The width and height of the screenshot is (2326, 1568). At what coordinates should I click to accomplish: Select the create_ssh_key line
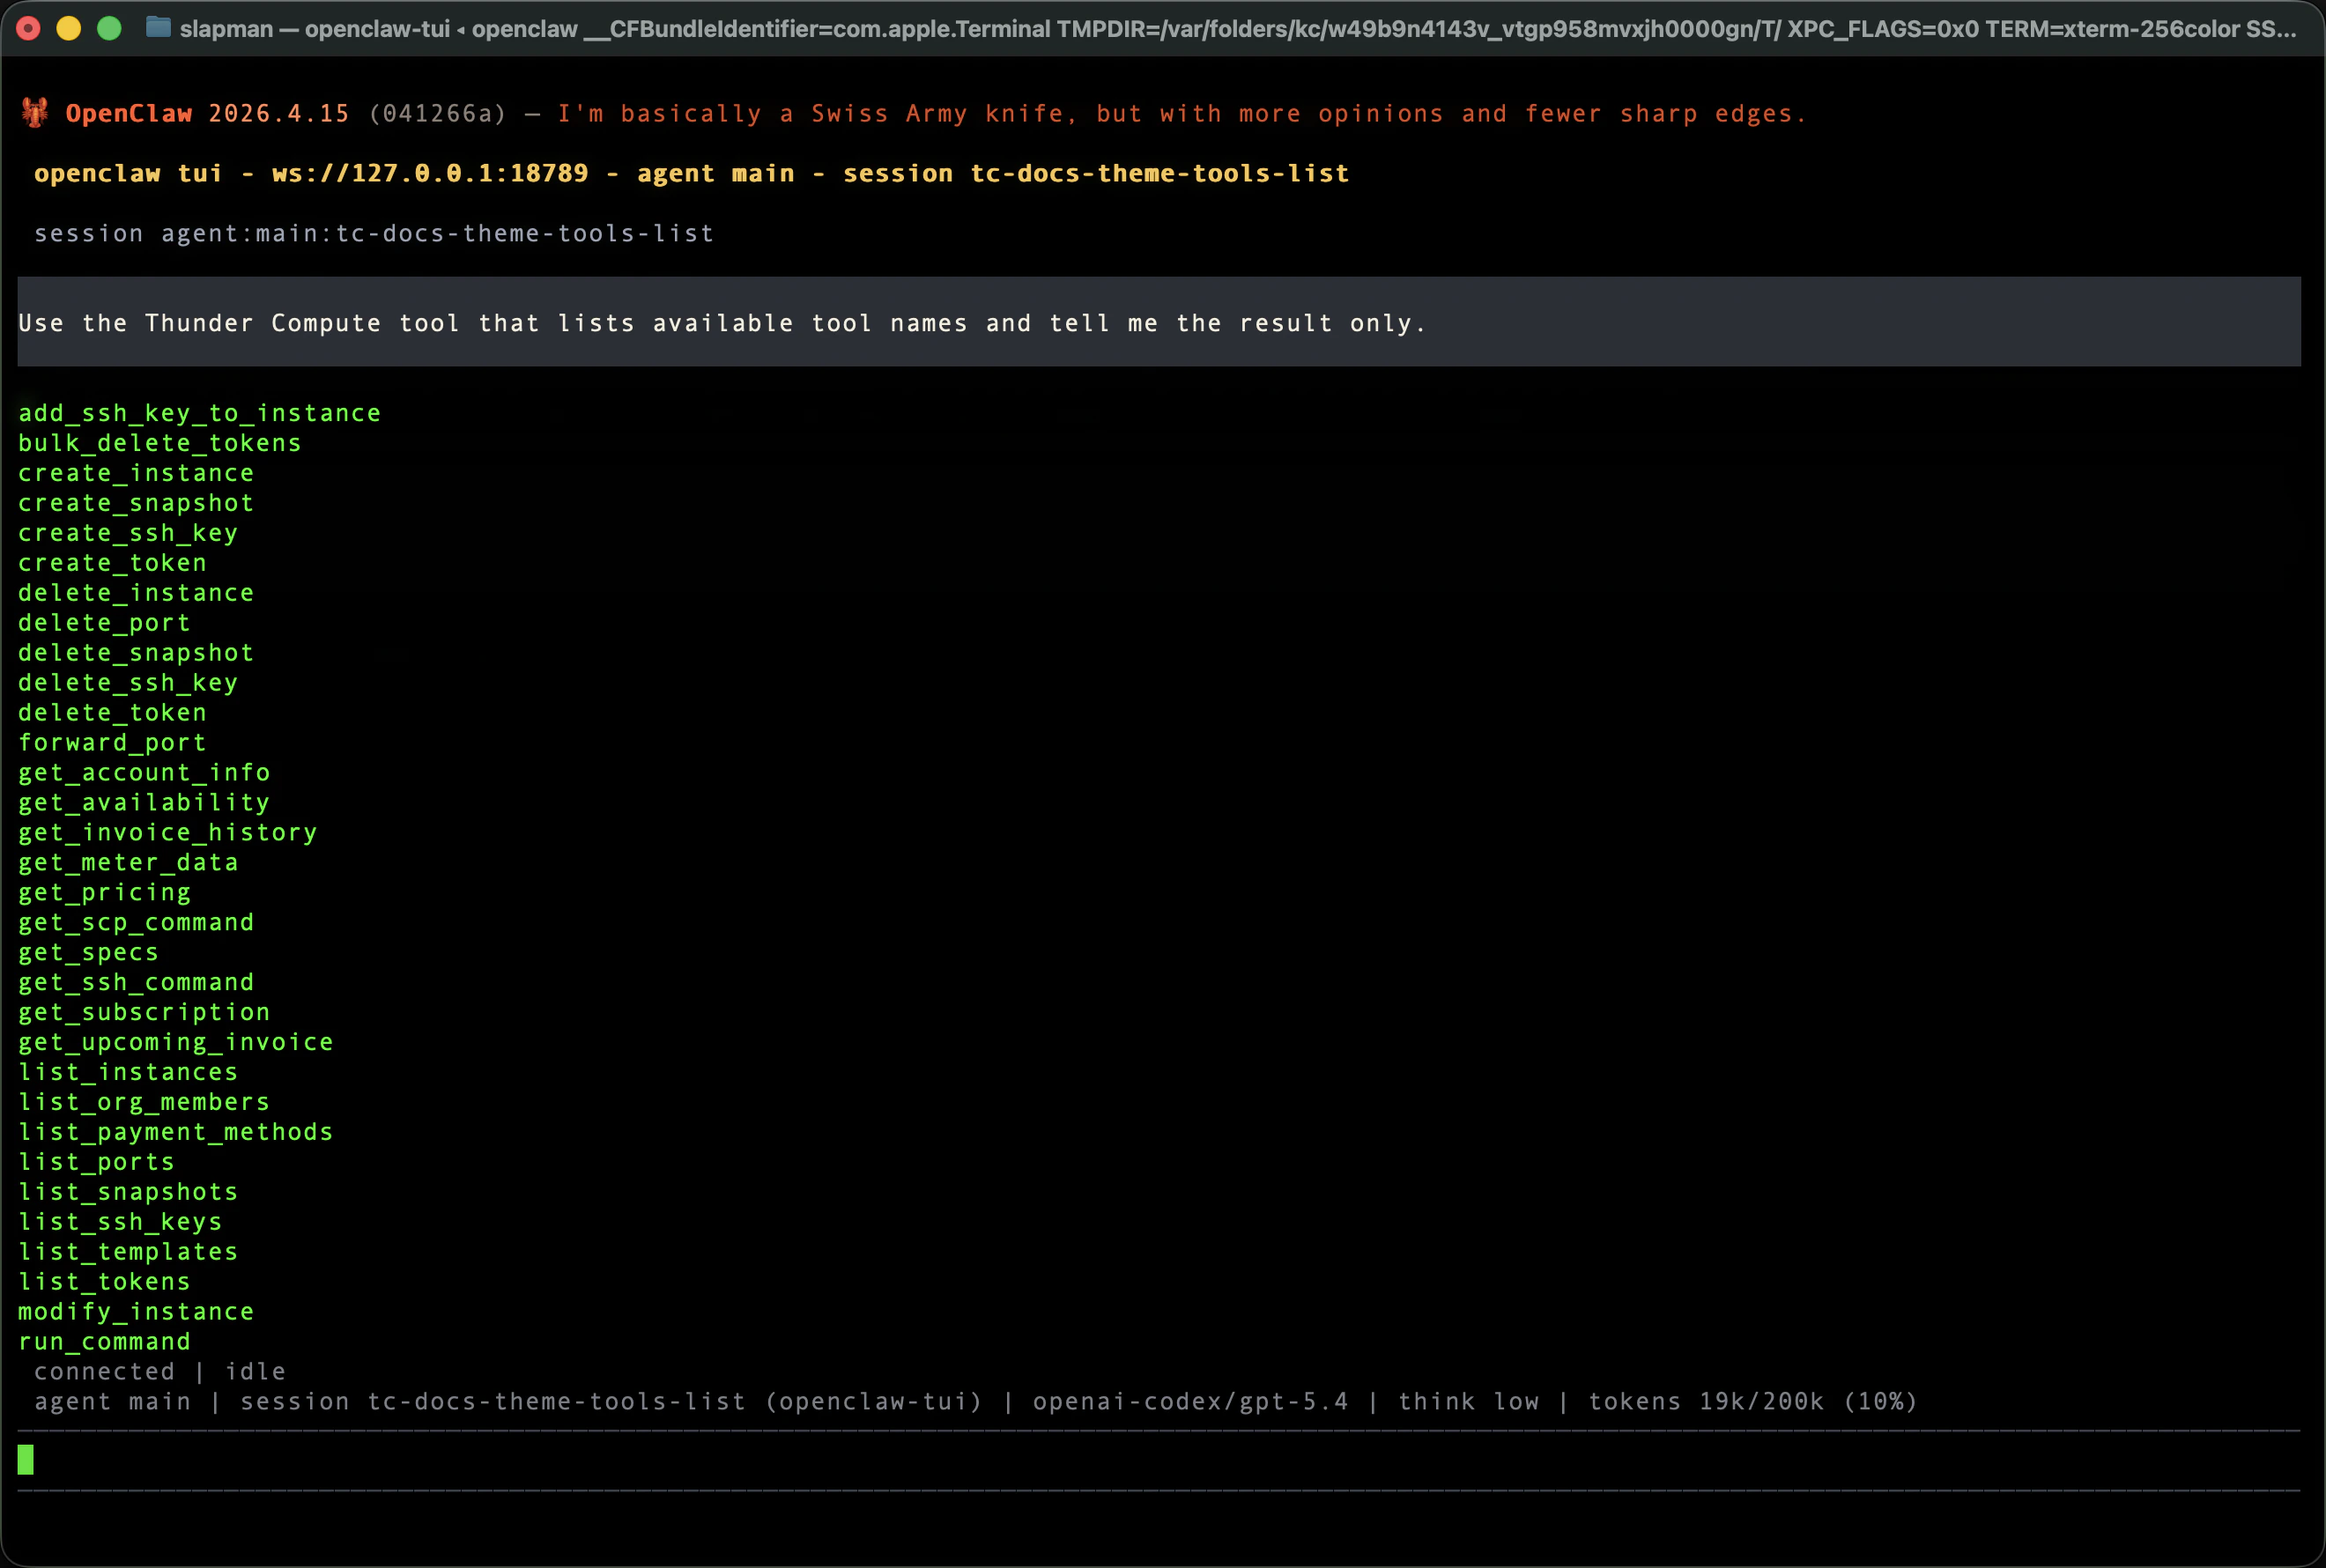click(x=128, y=533)
